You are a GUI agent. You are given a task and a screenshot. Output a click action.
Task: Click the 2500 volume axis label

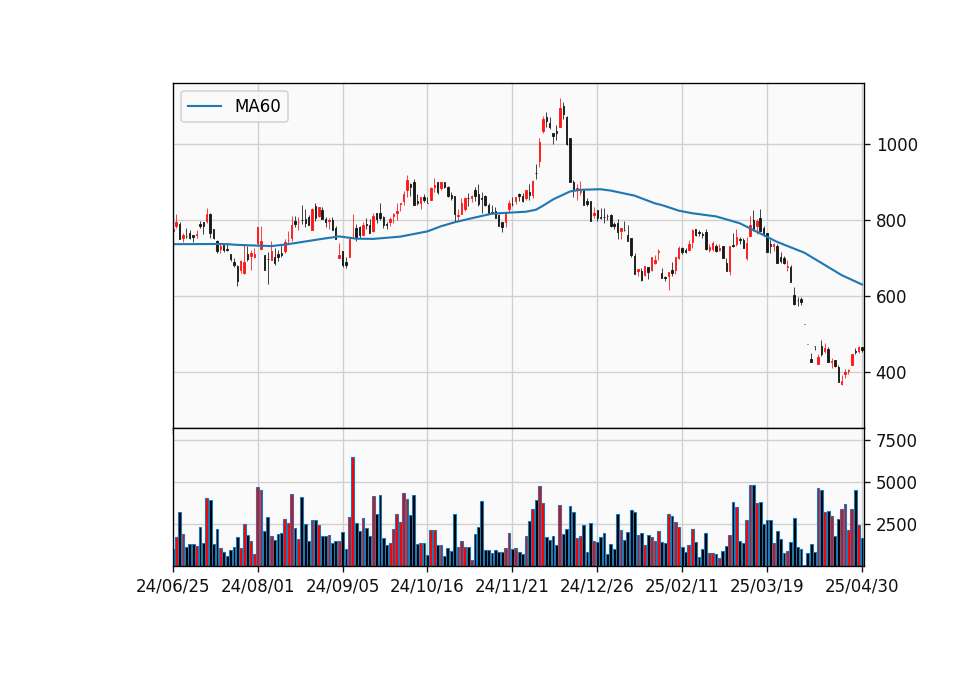[x=897, y=525]
